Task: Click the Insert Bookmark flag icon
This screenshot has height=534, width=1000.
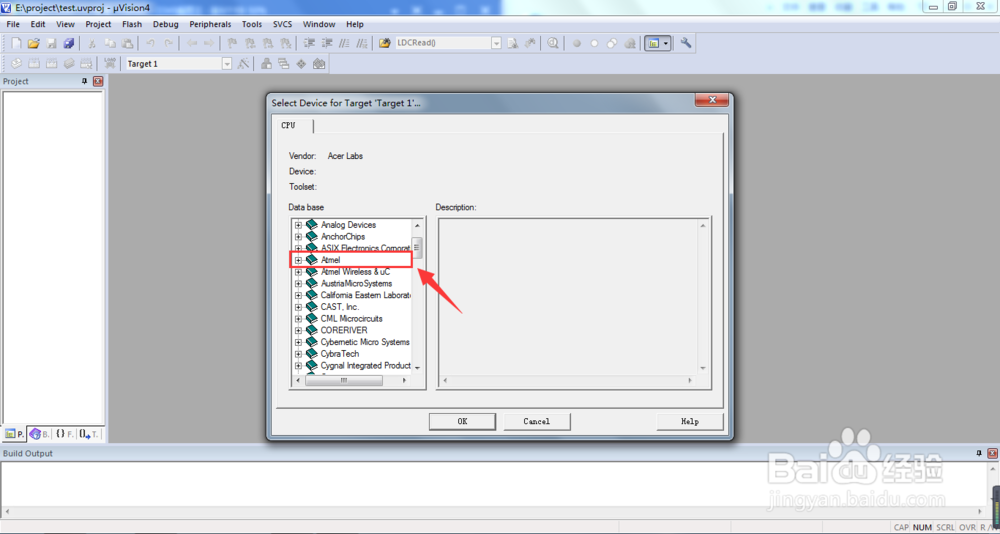Action: pyautogui.click(x=233, y=43)
